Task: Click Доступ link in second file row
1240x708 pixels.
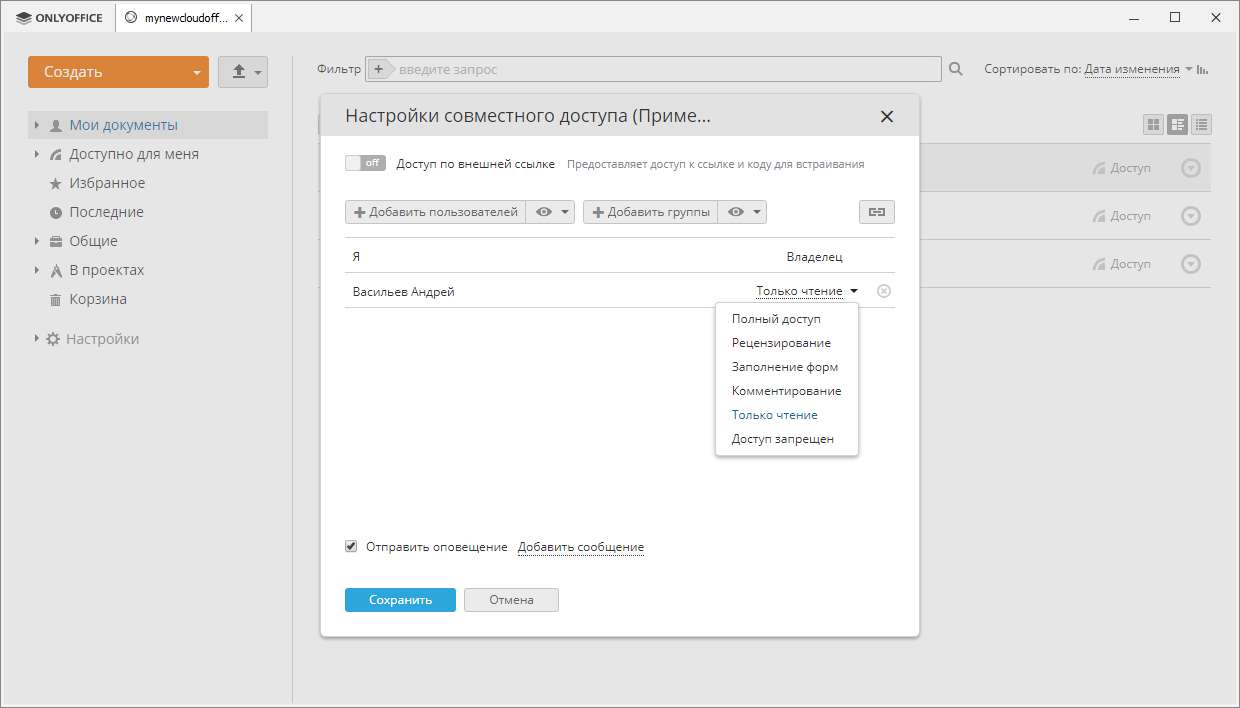Action: pos(1121,216)
